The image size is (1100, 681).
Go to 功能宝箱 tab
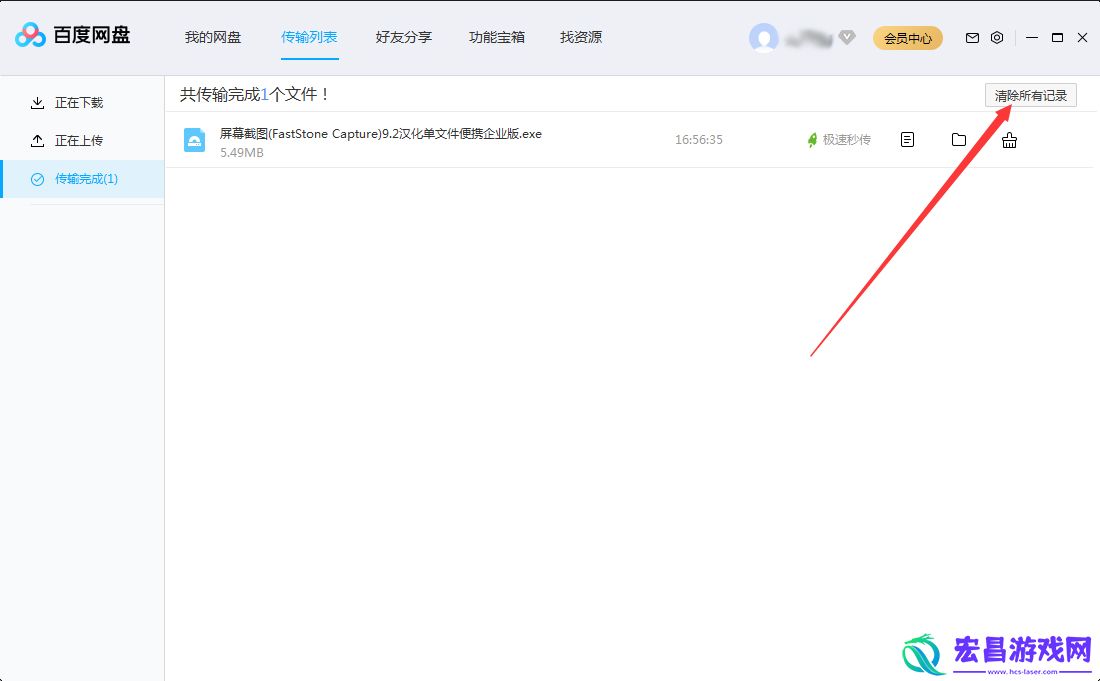pos(497,37)
